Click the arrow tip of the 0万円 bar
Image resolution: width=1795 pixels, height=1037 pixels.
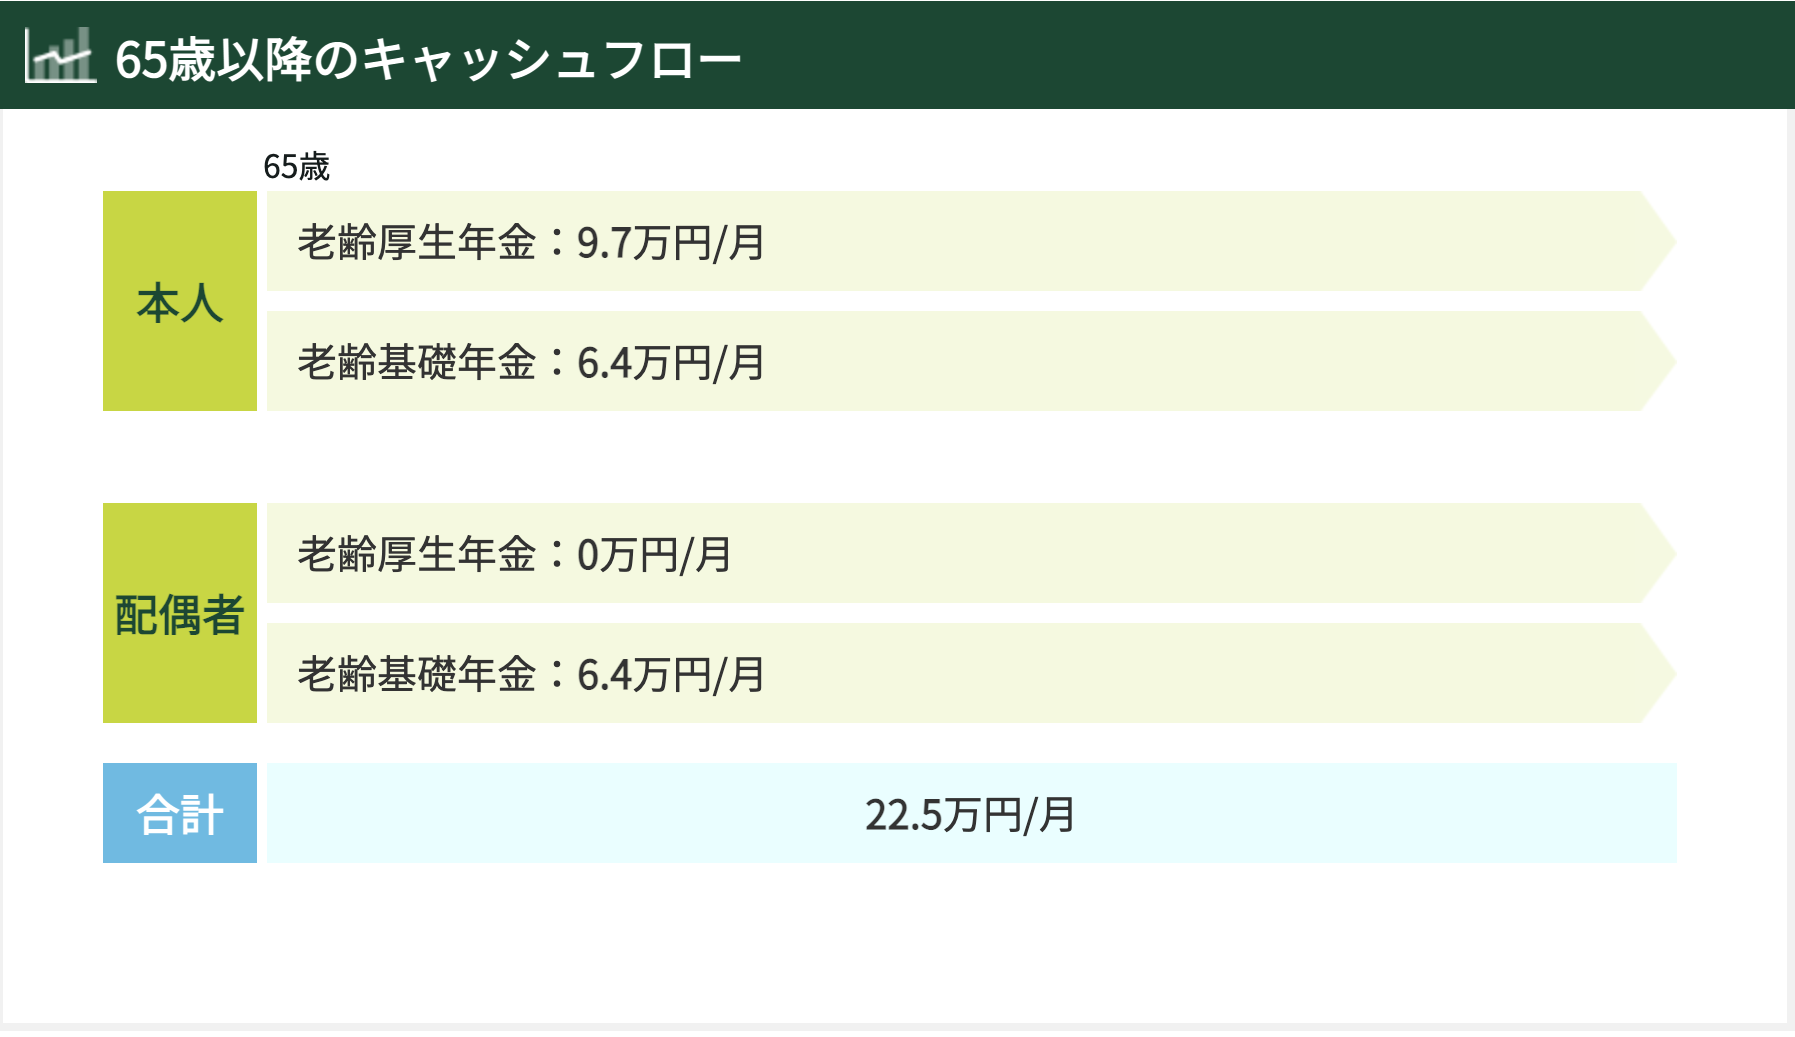pyautogui.click(x=1659, y=553)
